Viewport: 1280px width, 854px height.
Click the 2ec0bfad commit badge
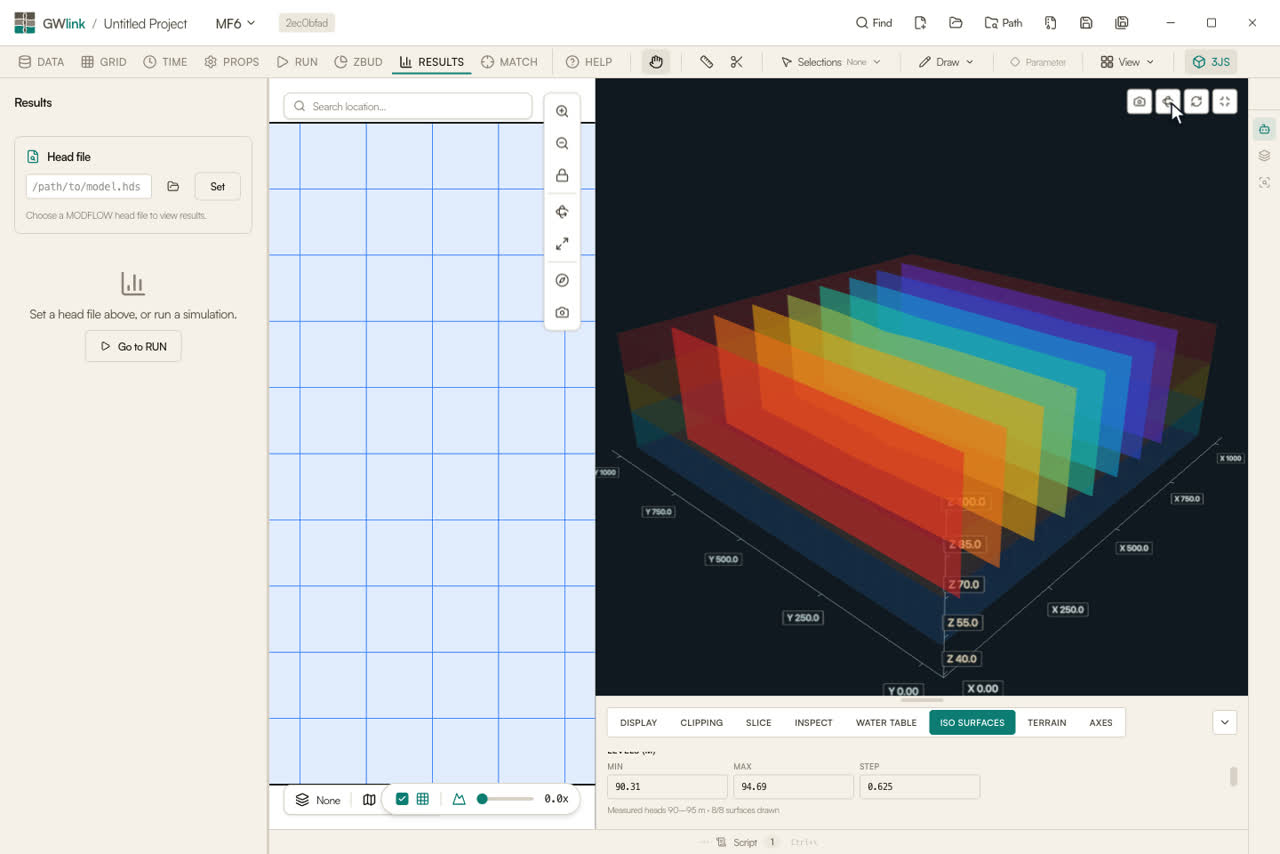[x=307, y=23]
